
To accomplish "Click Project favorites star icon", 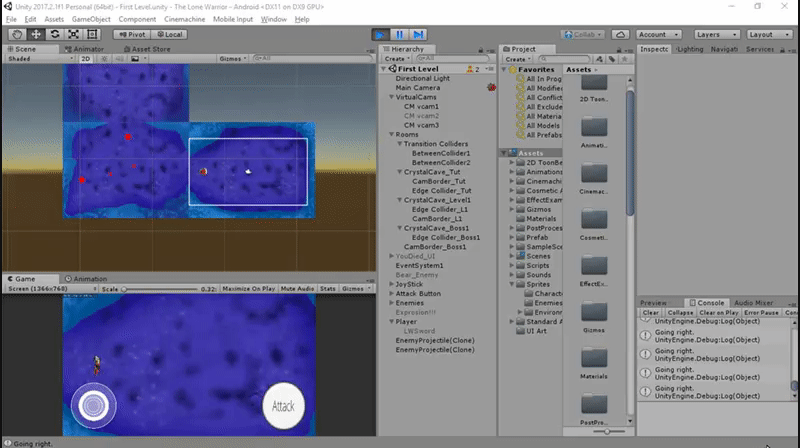I will click(624, 59).
